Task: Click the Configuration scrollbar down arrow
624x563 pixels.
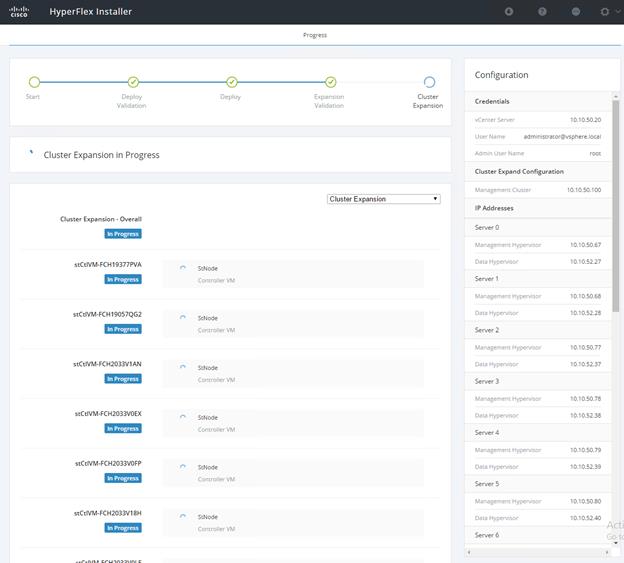Action: (616, 543)
